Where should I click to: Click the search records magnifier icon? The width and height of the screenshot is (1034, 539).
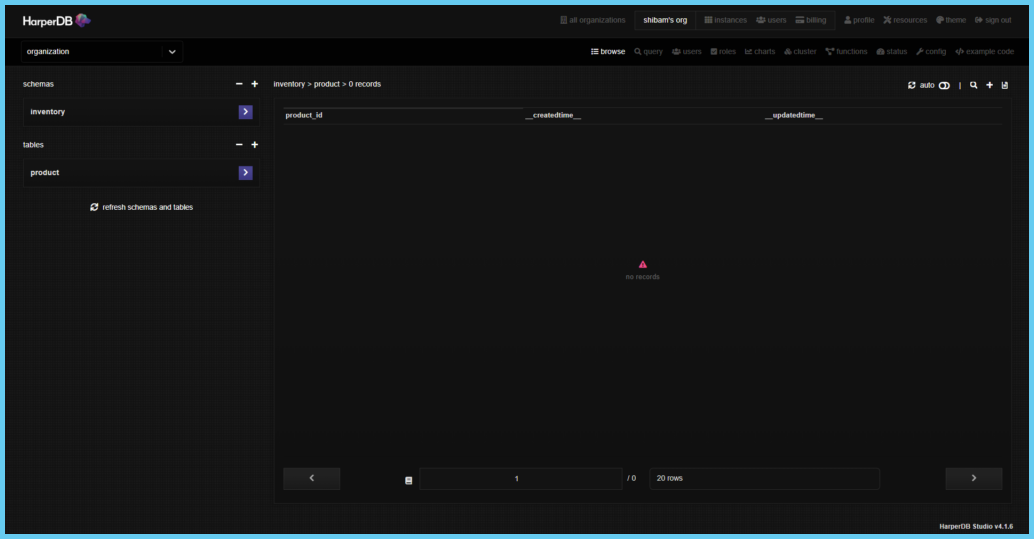click(974, 85)
